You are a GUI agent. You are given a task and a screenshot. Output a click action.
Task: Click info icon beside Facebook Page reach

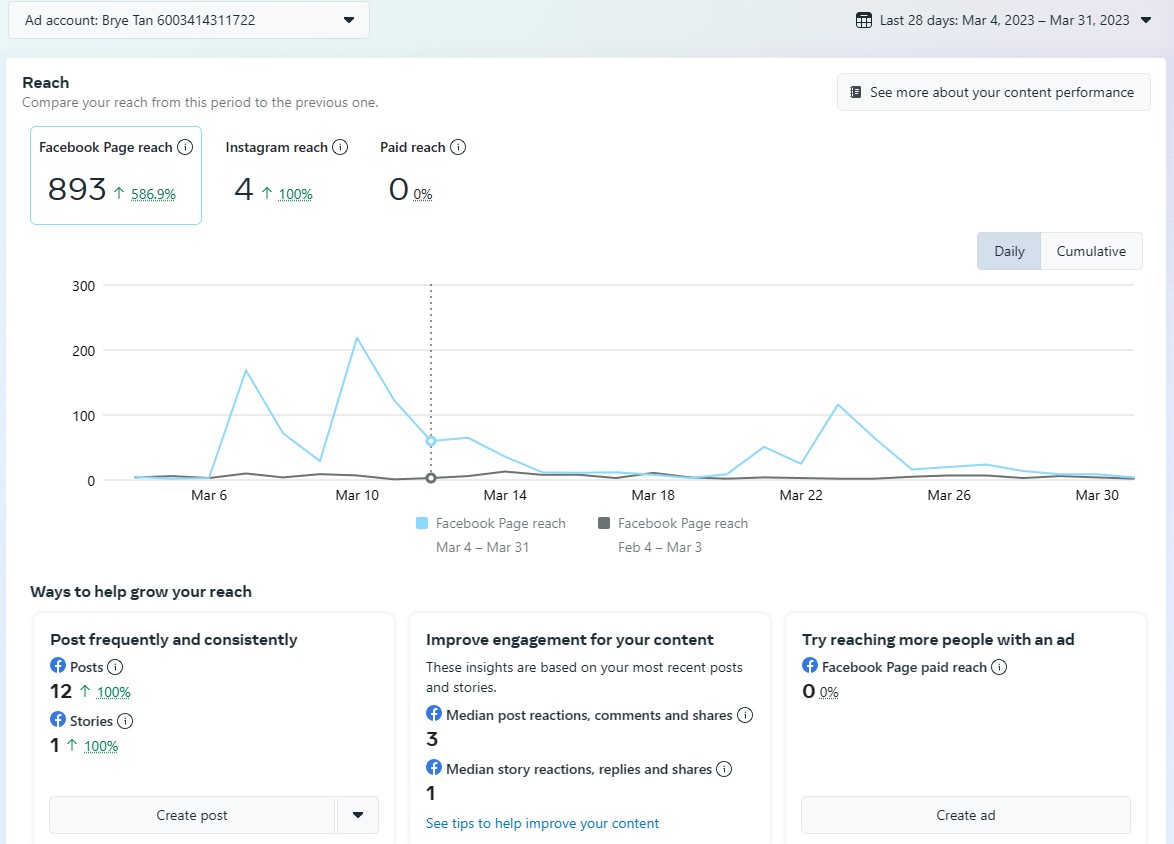click(185, 147)
